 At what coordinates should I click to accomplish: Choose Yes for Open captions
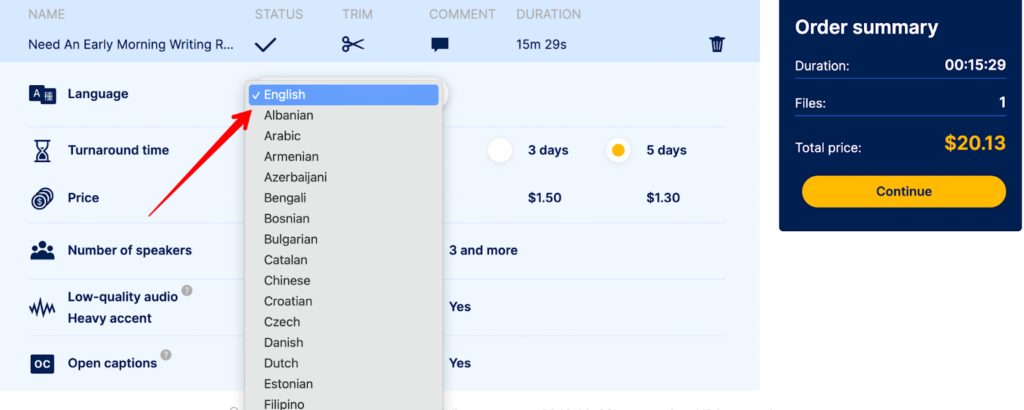(460, 364)
